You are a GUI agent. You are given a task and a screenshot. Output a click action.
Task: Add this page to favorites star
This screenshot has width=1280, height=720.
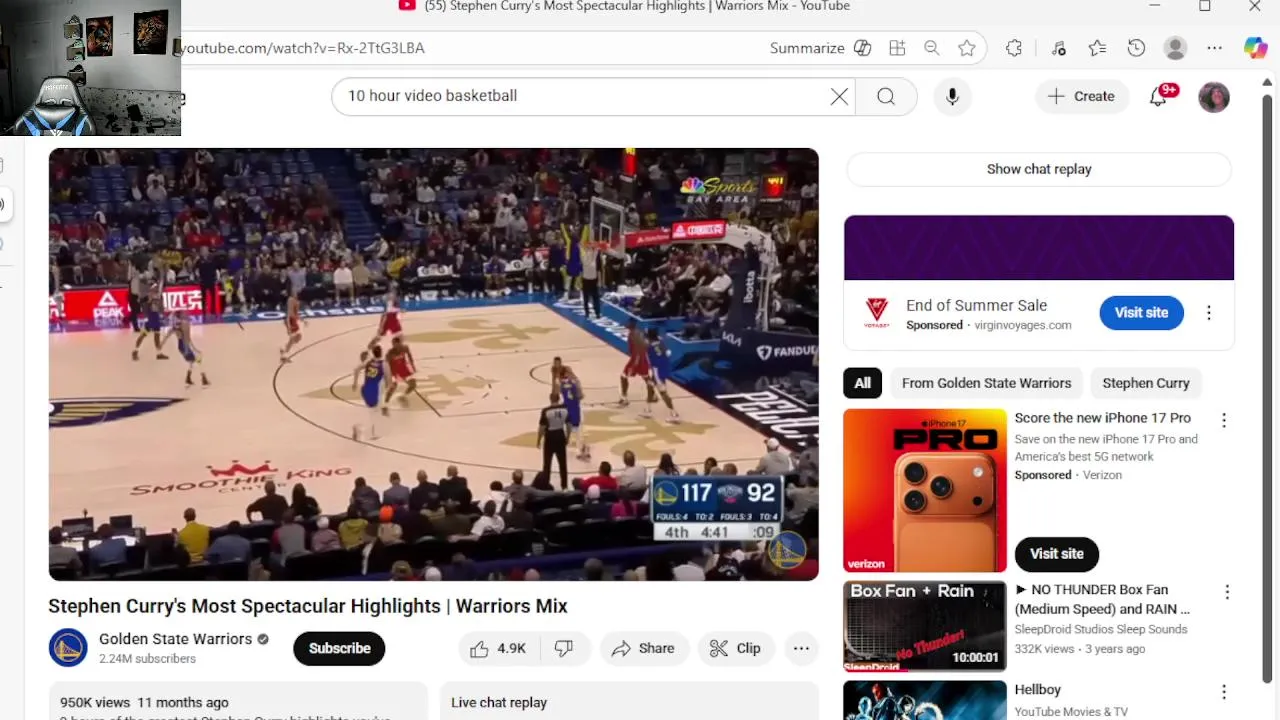[x=967, y=48]
